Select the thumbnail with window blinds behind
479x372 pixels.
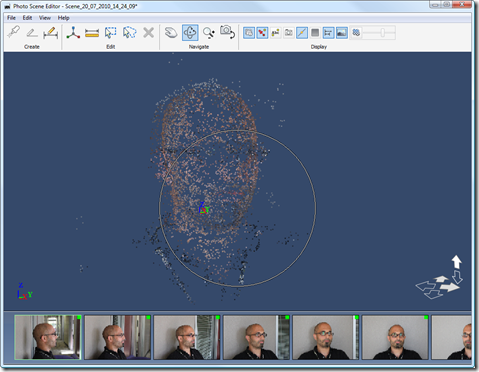click(187, 337)
